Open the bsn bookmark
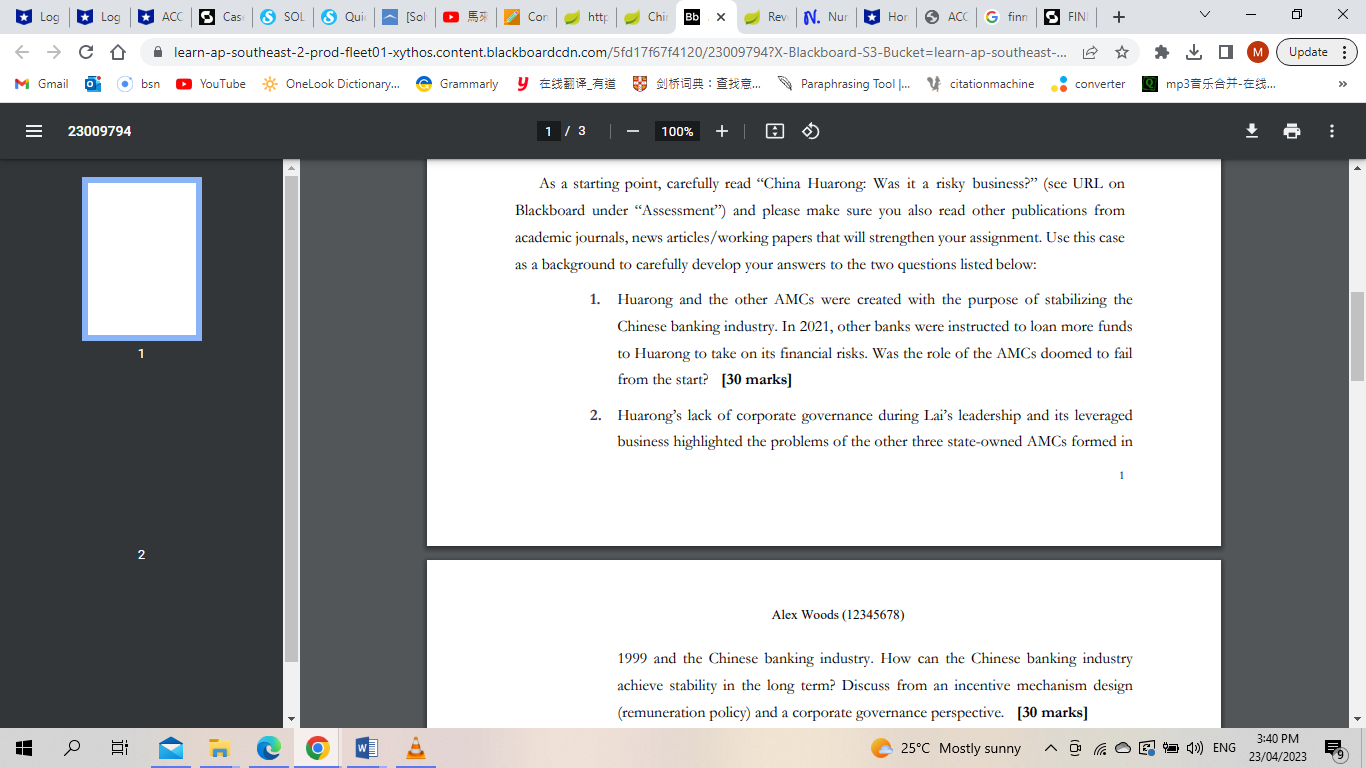This screenshot has height=768, width=1366. (x=139, y=84)
